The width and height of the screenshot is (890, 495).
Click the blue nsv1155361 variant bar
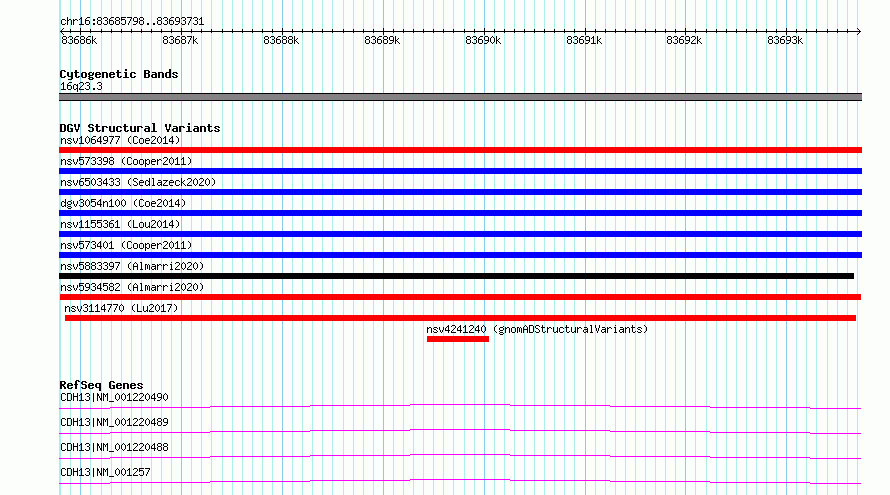point(460,234)
